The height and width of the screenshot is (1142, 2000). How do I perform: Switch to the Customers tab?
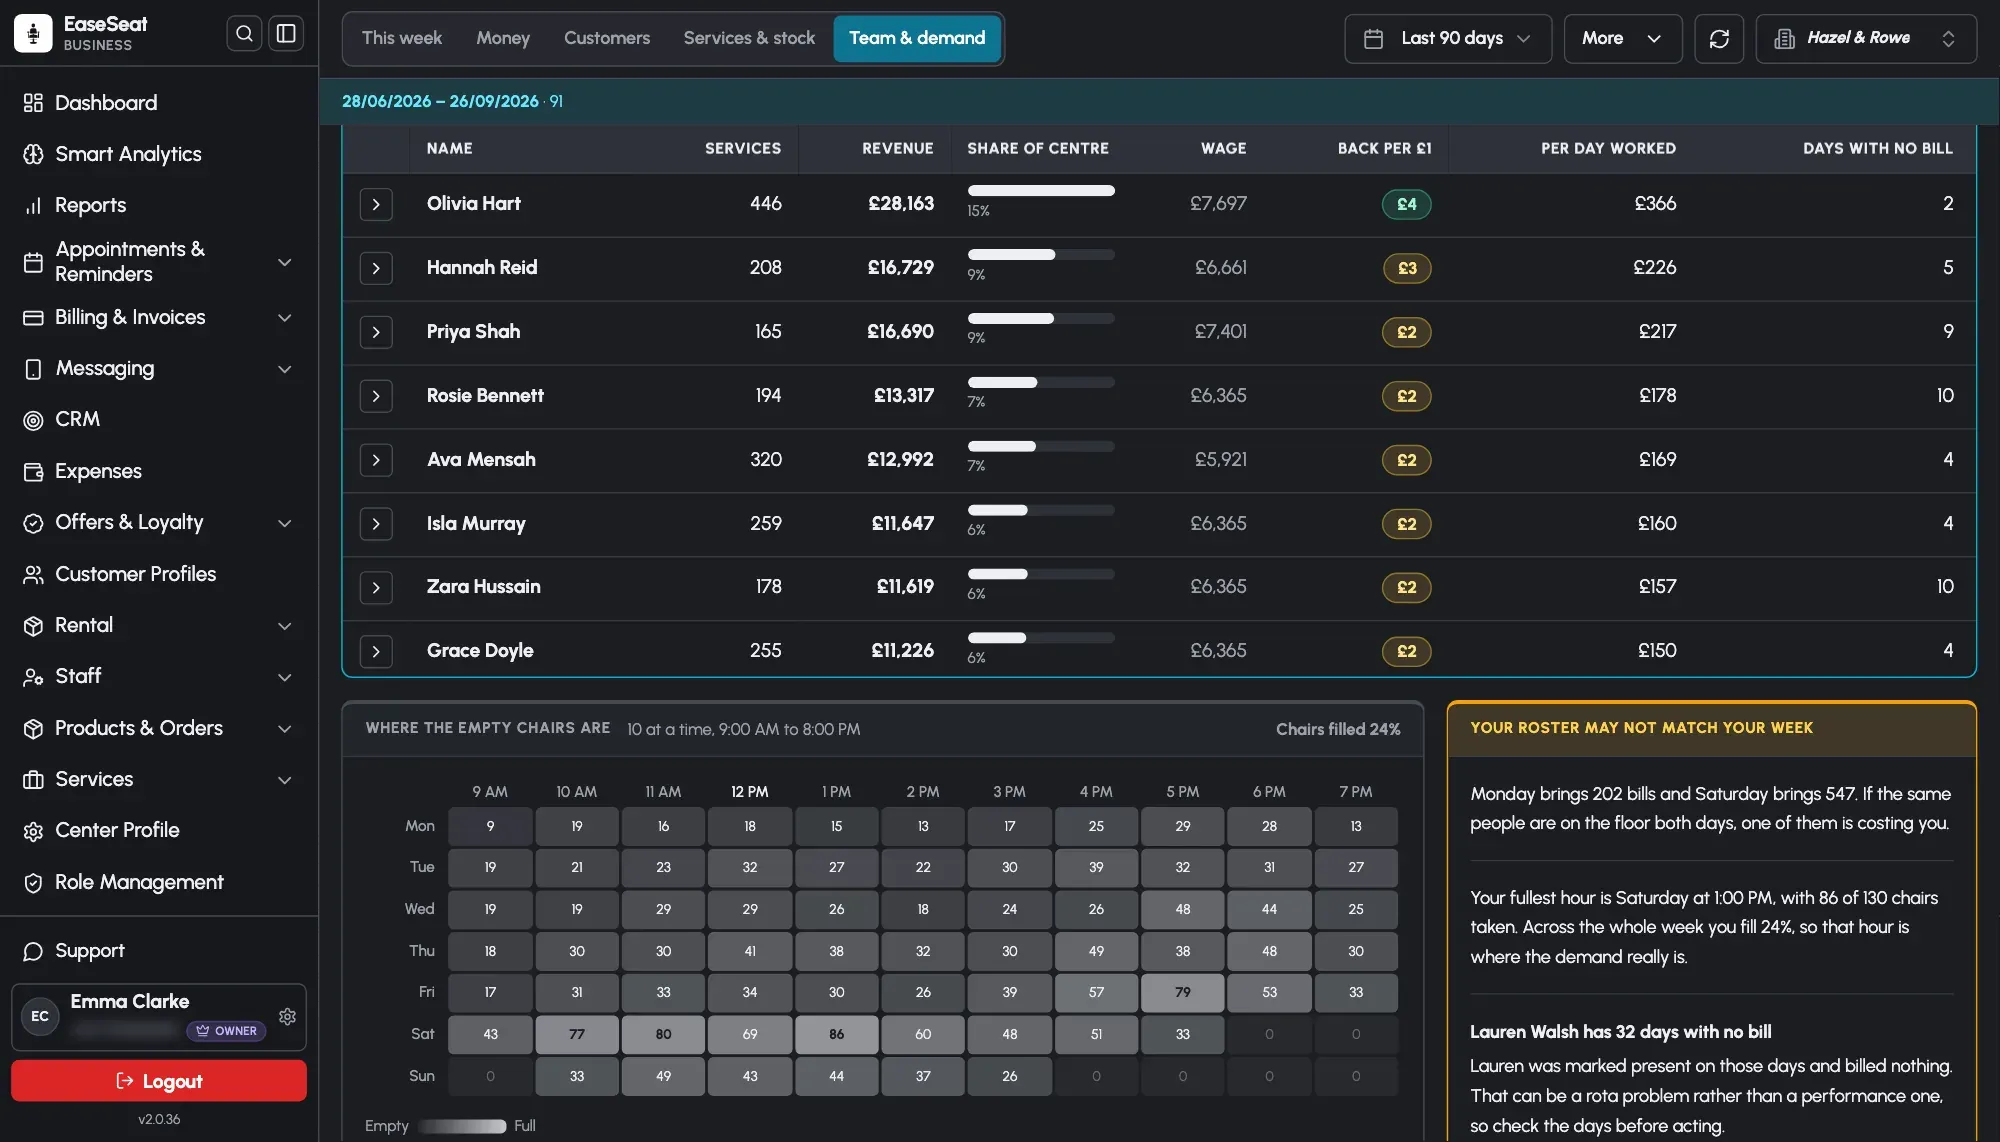pos(606,38)
